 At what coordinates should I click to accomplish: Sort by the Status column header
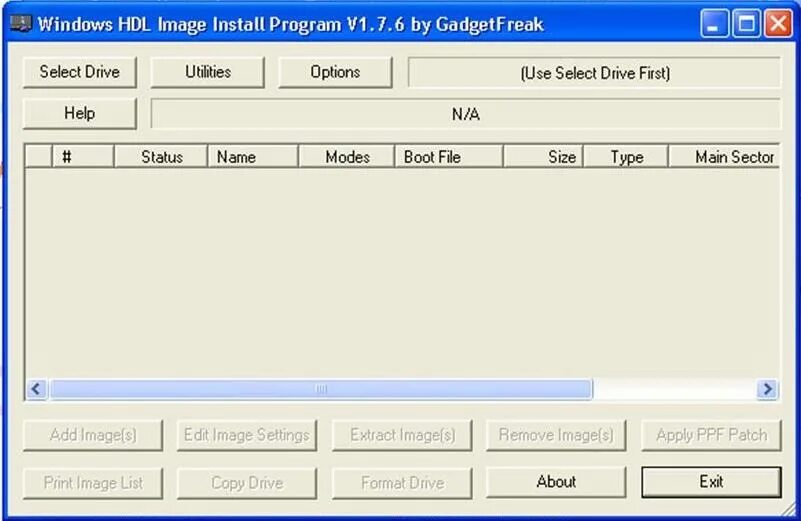click(x=160, y=156)
